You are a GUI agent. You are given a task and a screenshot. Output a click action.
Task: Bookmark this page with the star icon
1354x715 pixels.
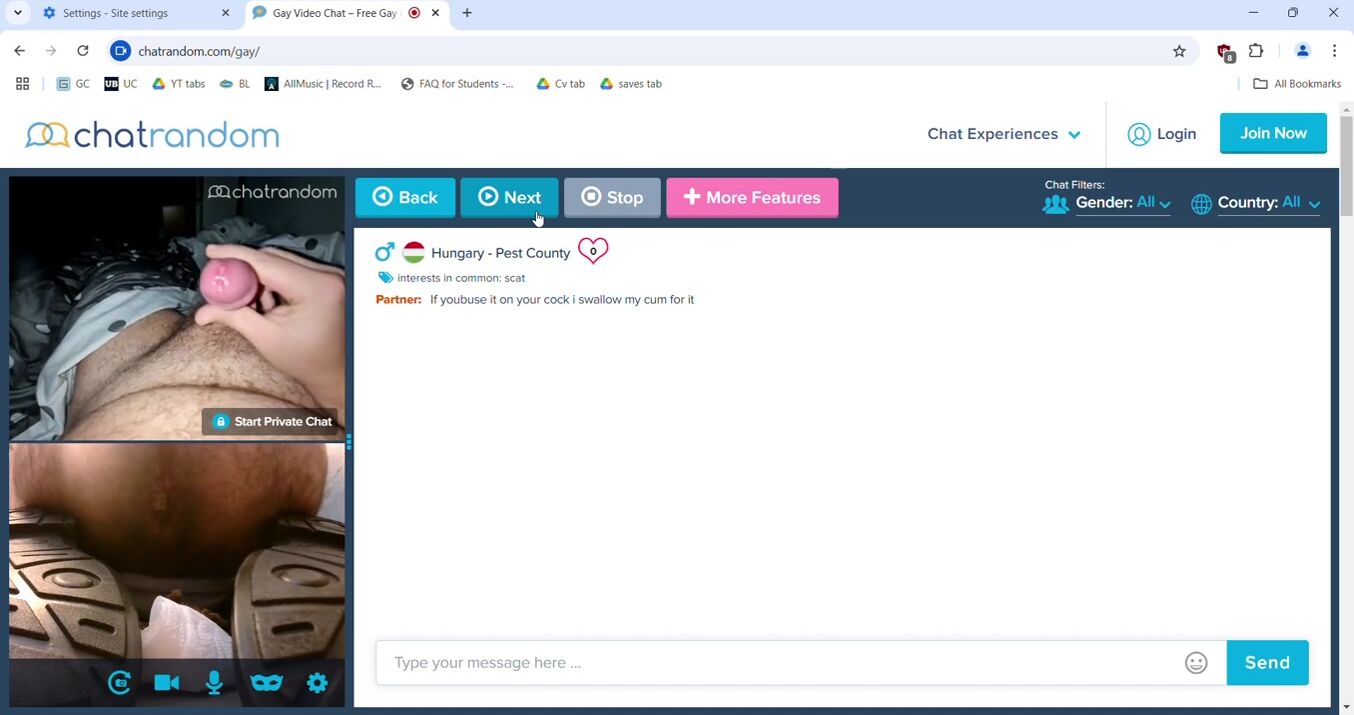click(1179, 51)
